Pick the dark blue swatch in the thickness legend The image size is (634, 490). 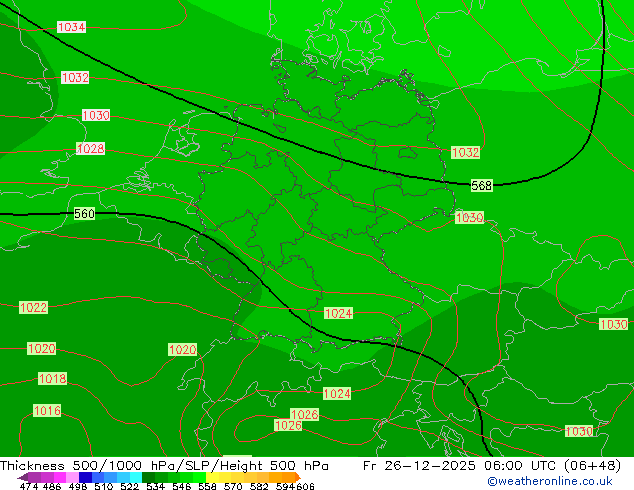click(85, 477)
